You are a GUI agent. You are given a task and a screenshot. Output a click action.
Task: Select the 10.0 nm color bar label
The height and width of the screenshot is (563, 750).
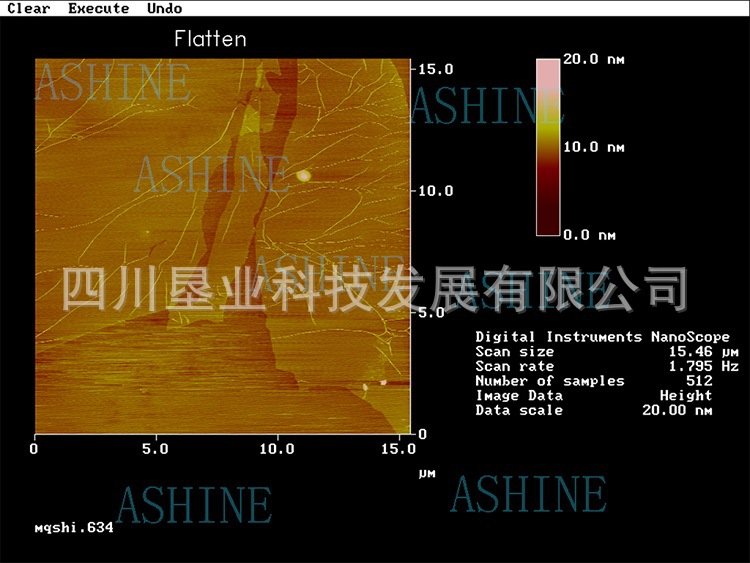(x=594, y=147)
